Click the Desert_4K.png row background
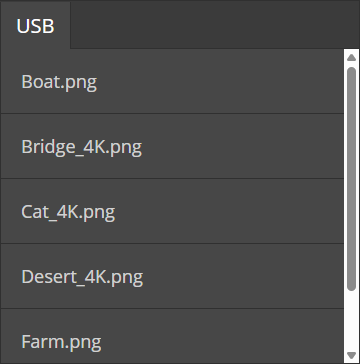This screenshot has height=364, width=360. 243,277
